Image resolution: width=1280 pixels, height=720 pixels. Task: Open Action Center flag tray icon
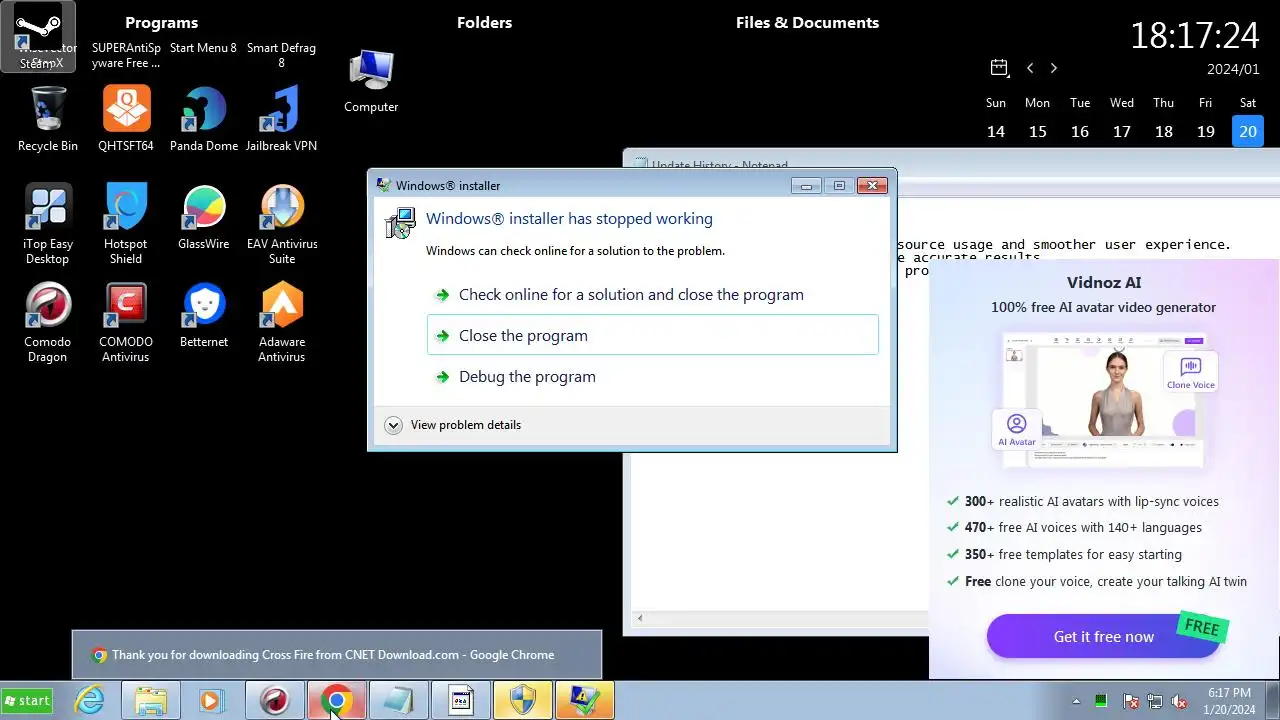pos(1131,701)
